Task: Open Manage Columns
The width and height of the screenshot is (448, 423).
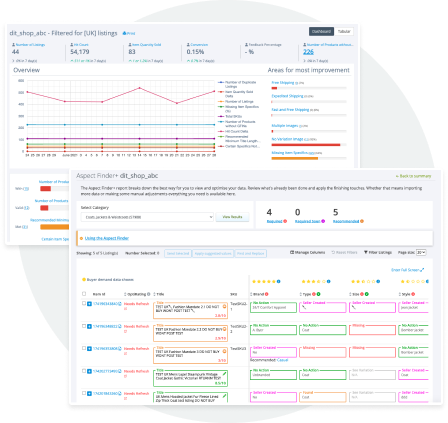Action: [x=307, y=252]
